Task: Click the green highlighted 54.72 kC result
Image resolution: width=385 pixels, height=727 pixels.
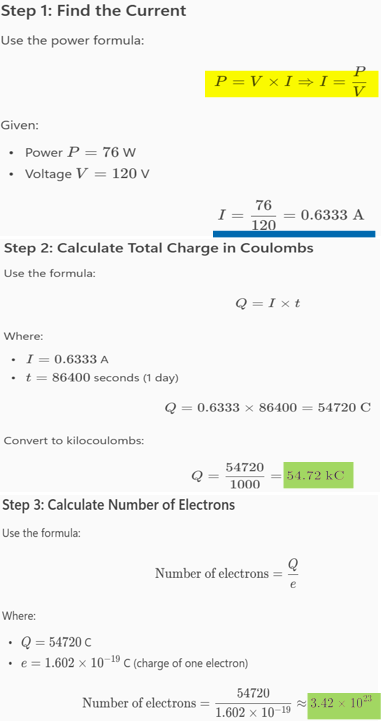Action: click(x=318, y=475)
